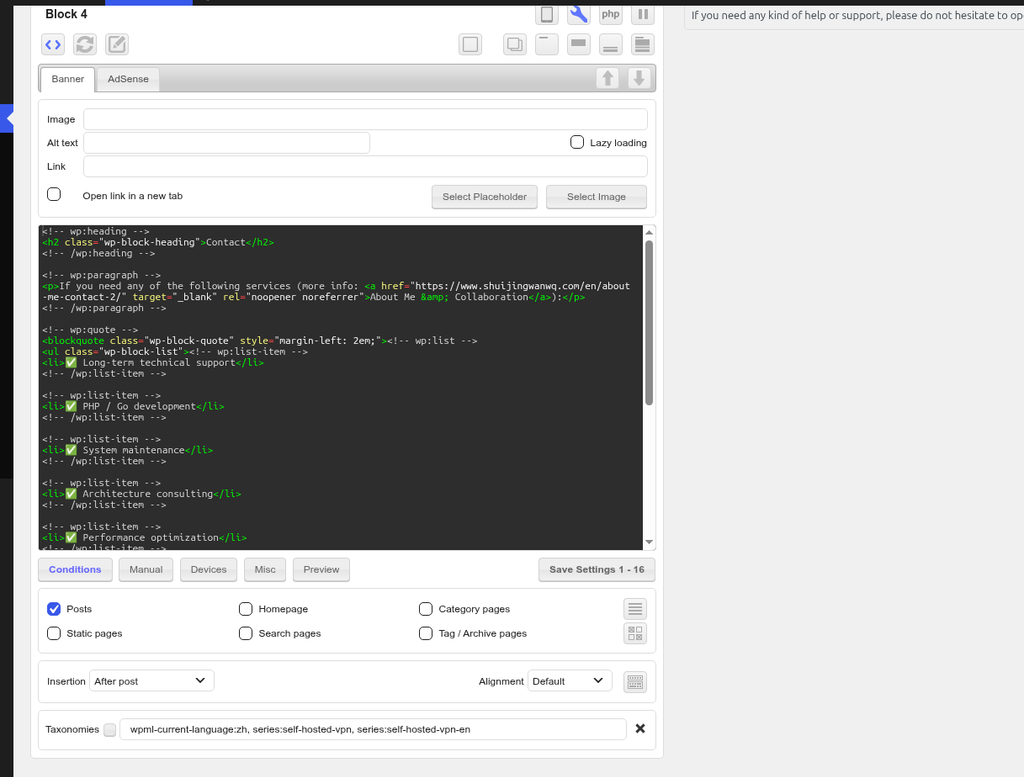This screenshot has height=777, width=1024.
Task: Open the Devices settings tab
Action: [x=209, y=569]
